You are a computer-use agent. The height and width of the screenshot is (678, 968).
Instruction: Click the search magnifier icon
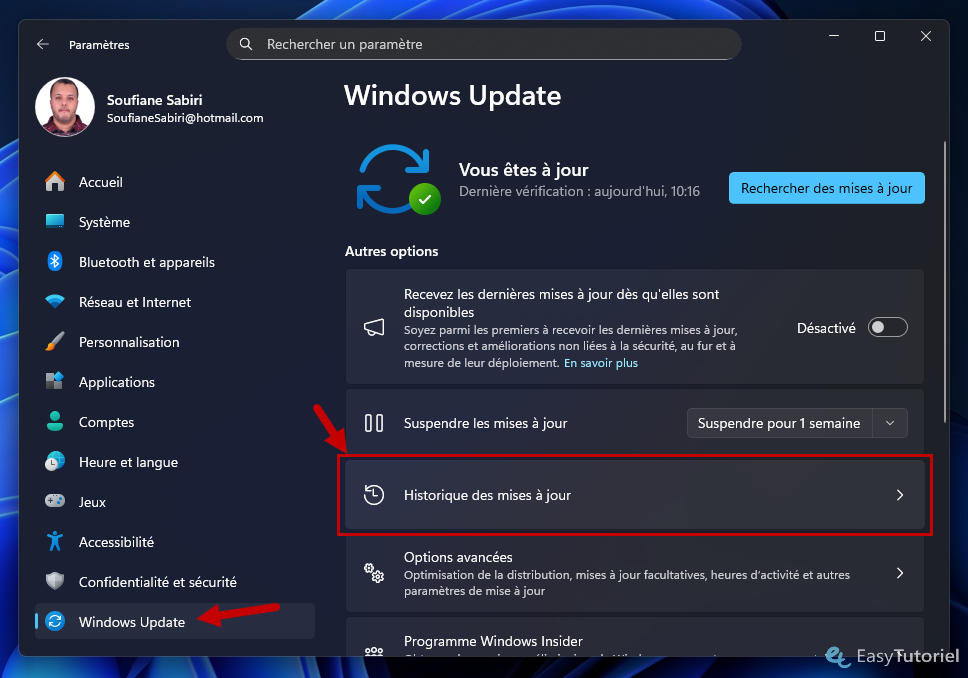[x=246, y=45]
